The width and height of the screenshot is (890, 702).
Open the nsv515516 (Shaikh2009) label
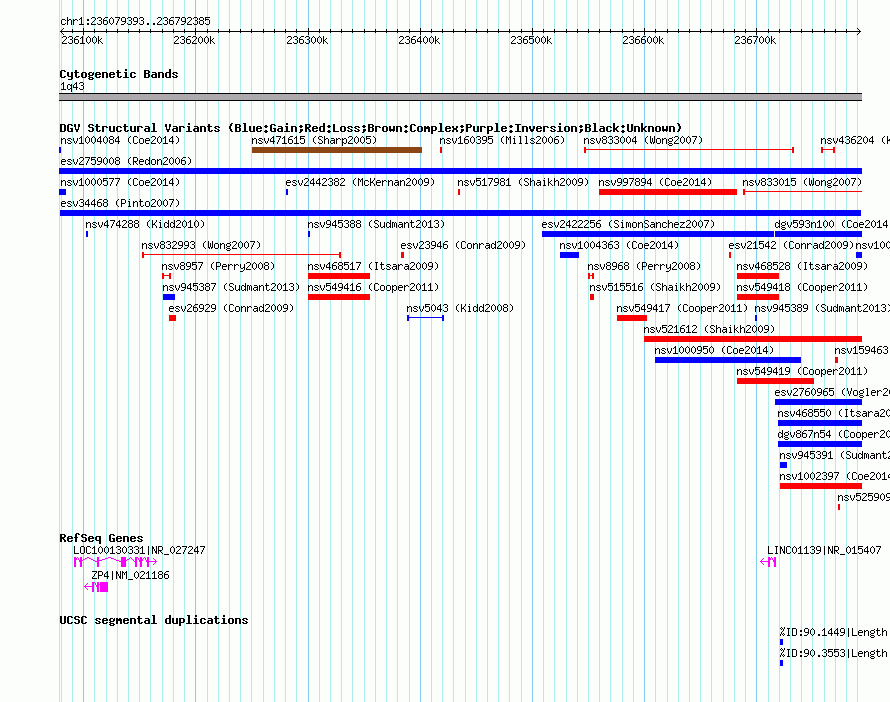coord(655,287)
